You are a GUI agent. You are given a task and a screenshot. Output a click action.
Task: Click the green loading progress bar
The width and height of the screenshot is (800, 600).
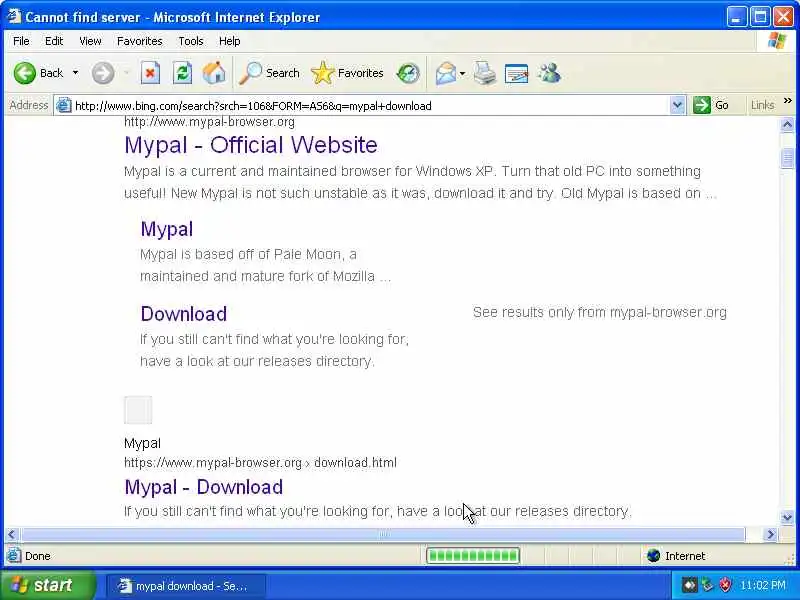[473, 556]
